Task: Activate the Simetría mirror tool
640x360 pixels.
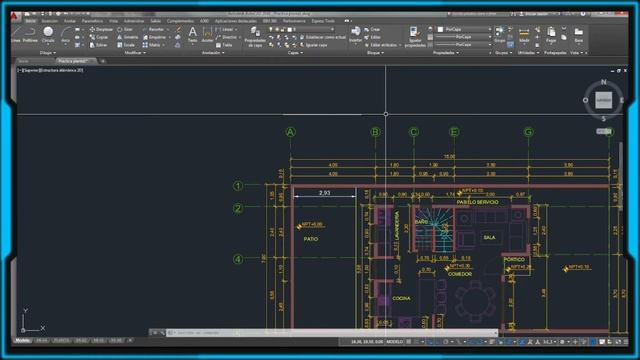Action: [128, 37]
